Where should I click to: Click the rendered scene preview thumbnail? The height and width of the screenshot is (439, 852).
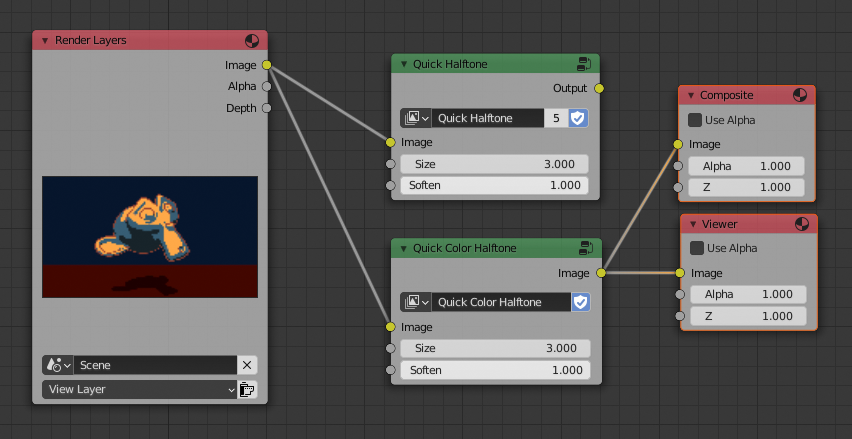tap(150, 237)
